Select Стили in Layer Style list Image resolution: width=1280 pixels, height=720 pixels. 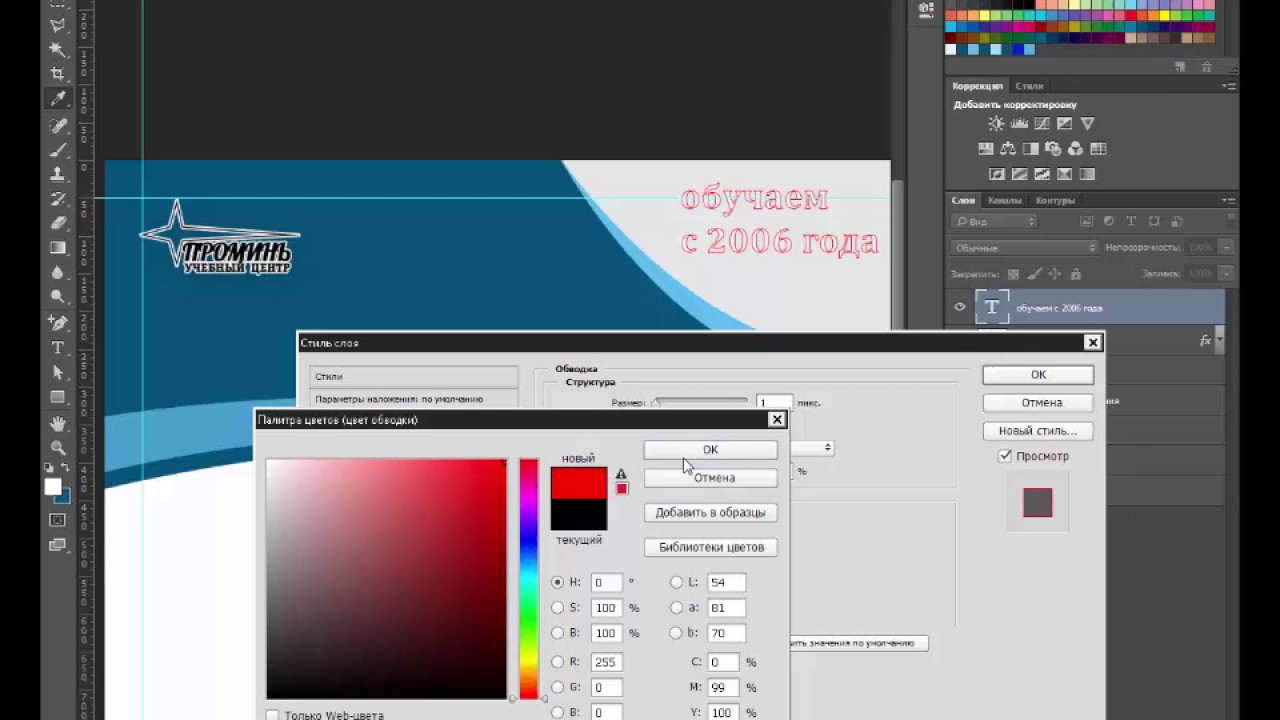tap(414, 377)
